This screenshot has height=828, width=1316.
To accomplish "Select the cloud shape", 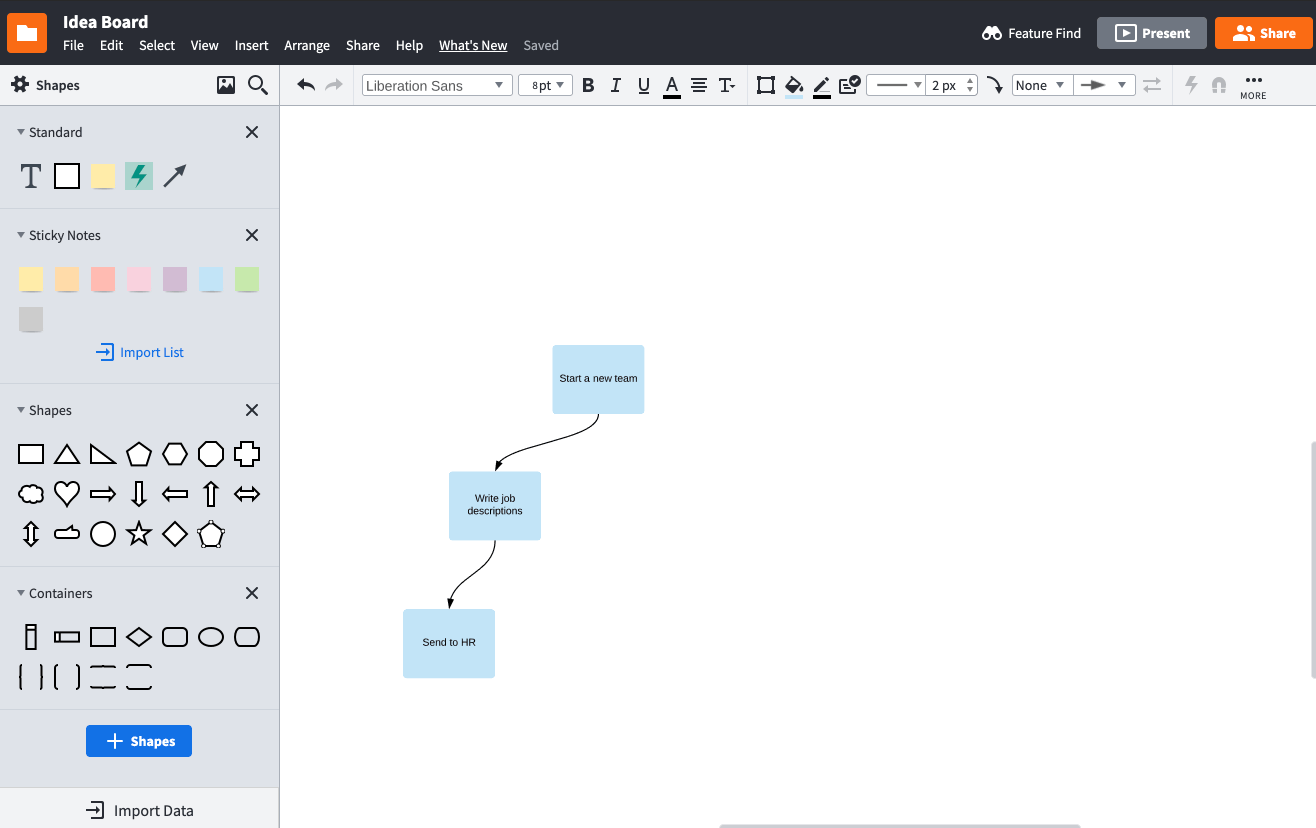I will [x=31, y=493].
